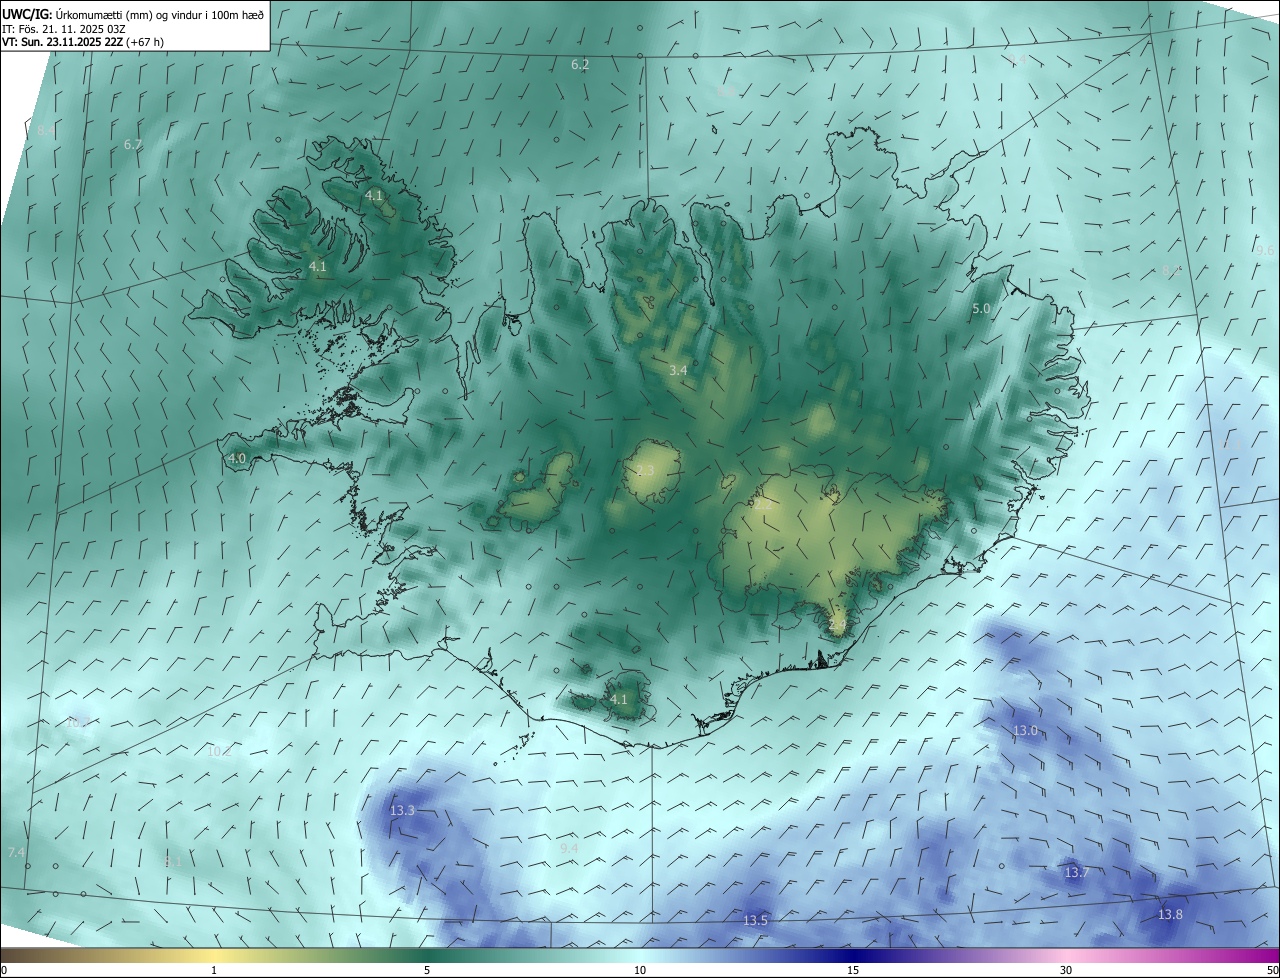Click the 2.3 value on Hofsjökull glacier
The height and width of the screenshot is (978, 1280).
tap(645, 470)
